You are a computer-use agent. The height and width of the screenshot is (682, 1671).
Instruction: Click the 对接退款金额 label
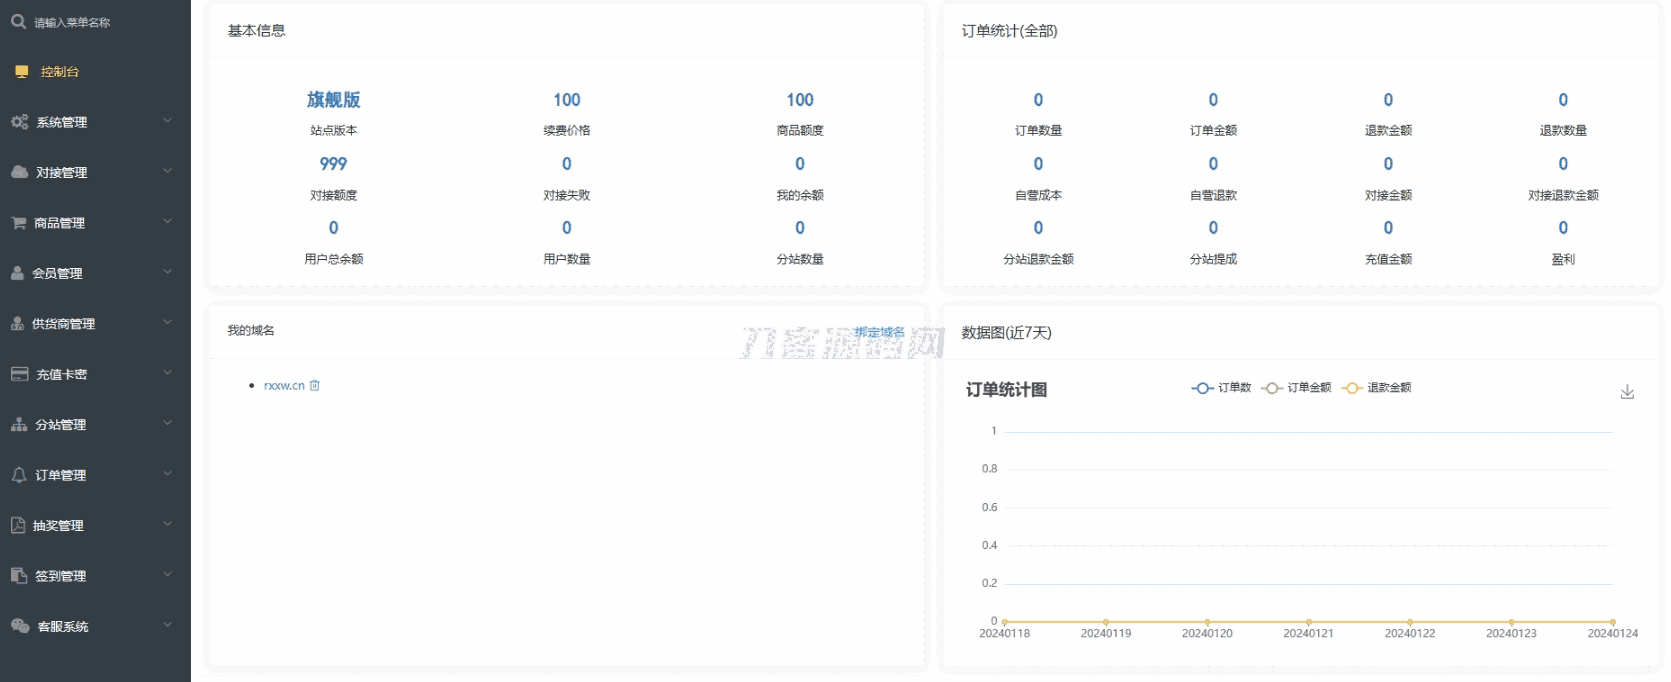click(1563, 195)
